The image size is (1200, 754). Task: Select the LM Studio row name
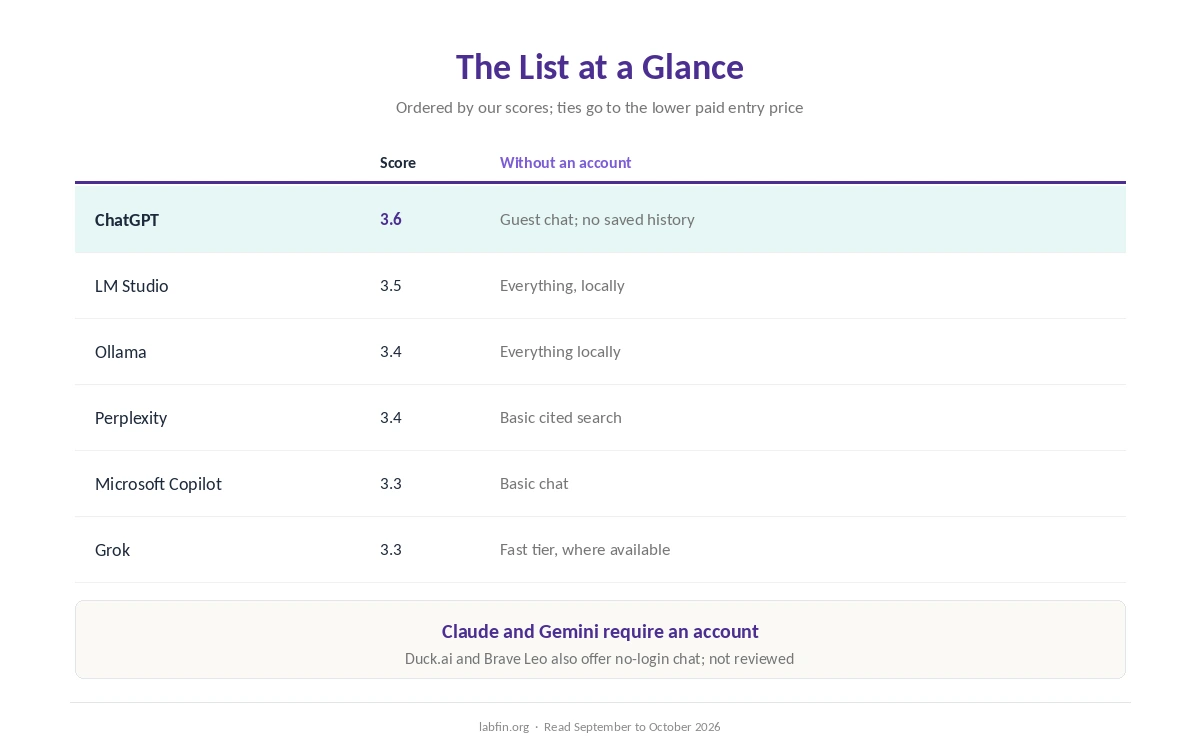point(132,286)
